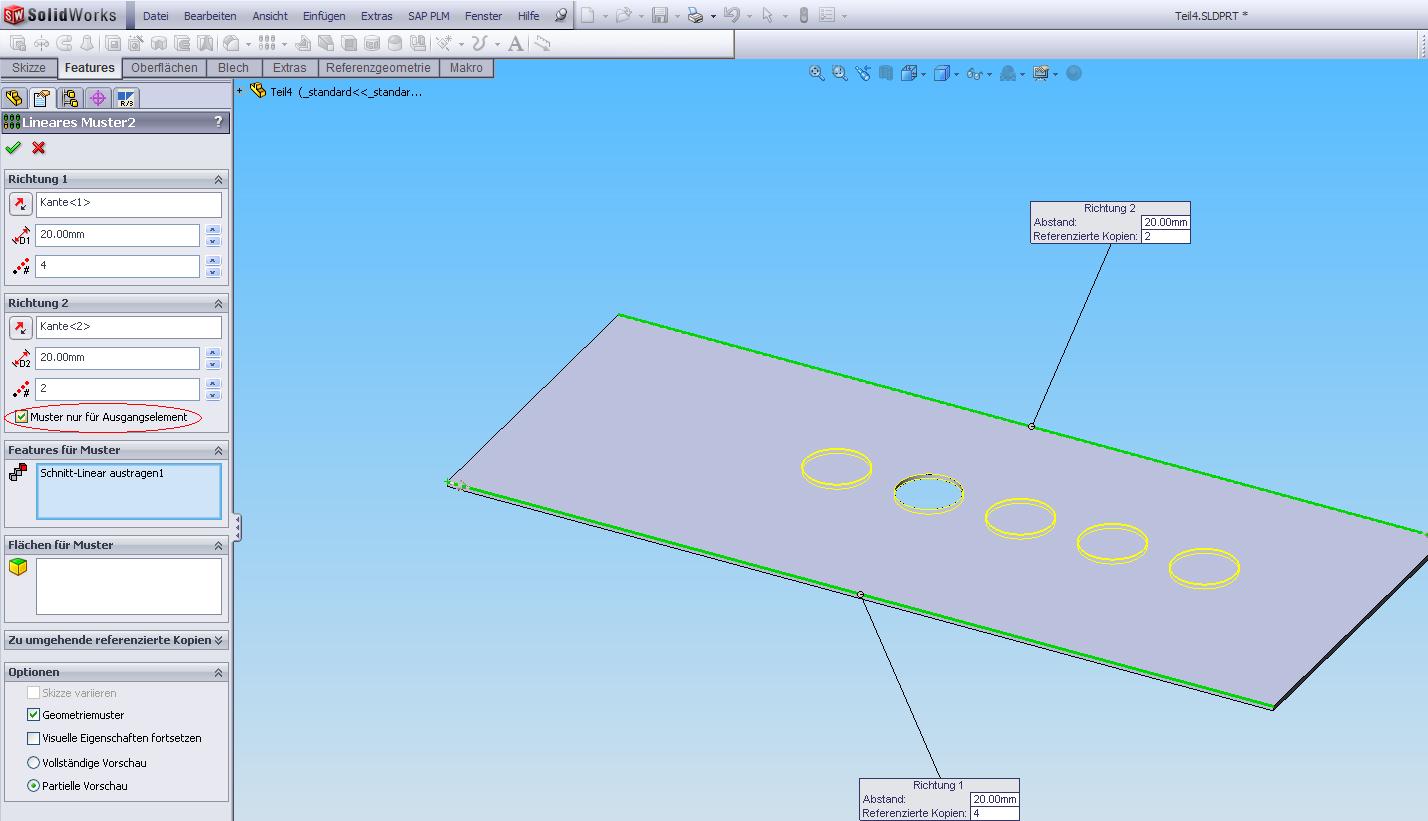Click the Zoom to Area icon
The width and height of the screenshot is (1428, 821).
[840, 73]
